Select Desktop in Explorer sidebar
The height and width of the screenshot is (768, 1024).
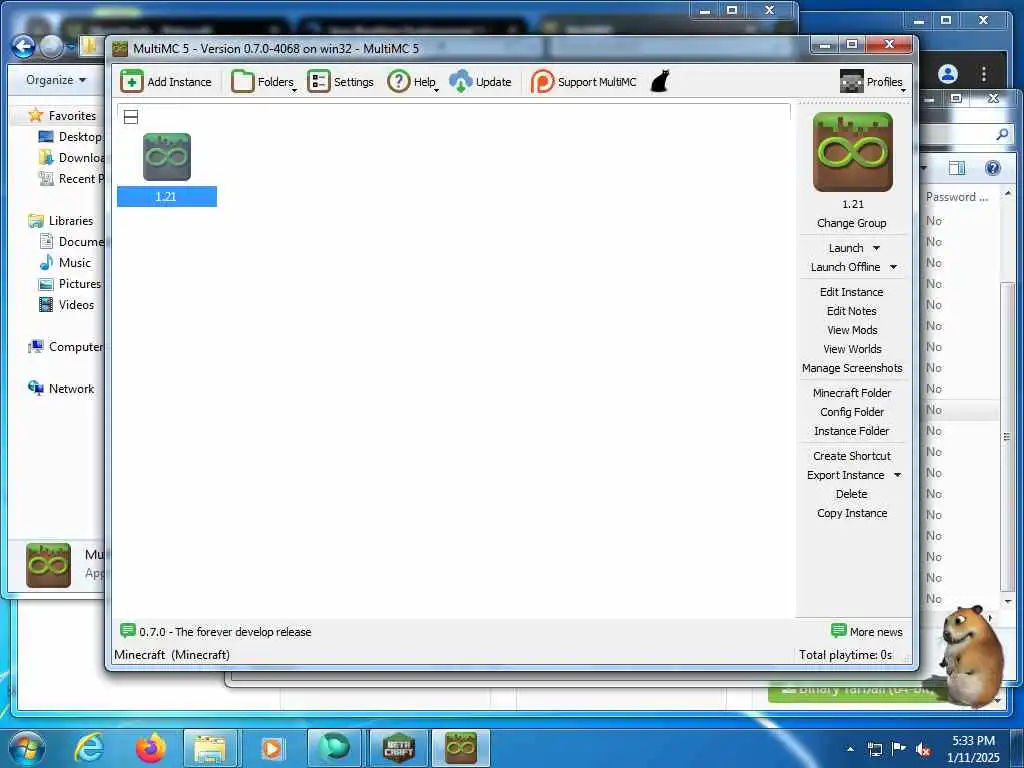[x=71, y=136]
